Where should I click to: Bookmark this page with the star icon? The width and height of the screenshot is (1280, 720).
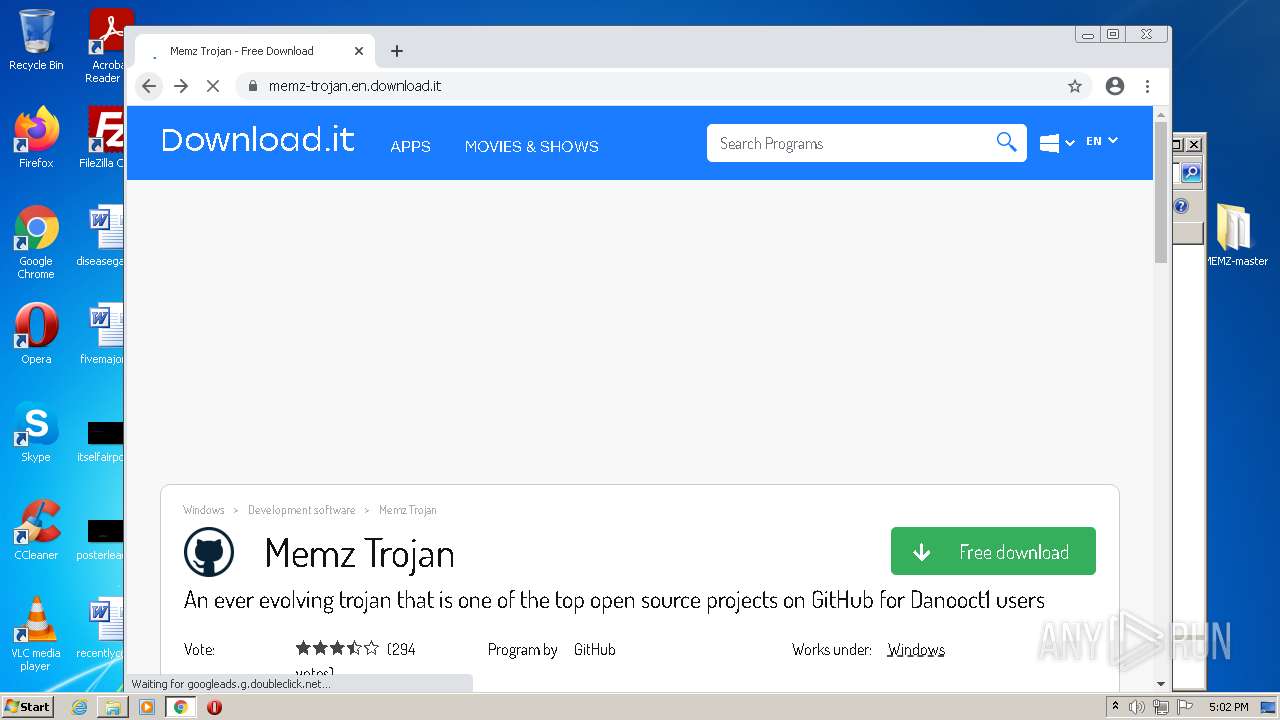point(1075,86)
